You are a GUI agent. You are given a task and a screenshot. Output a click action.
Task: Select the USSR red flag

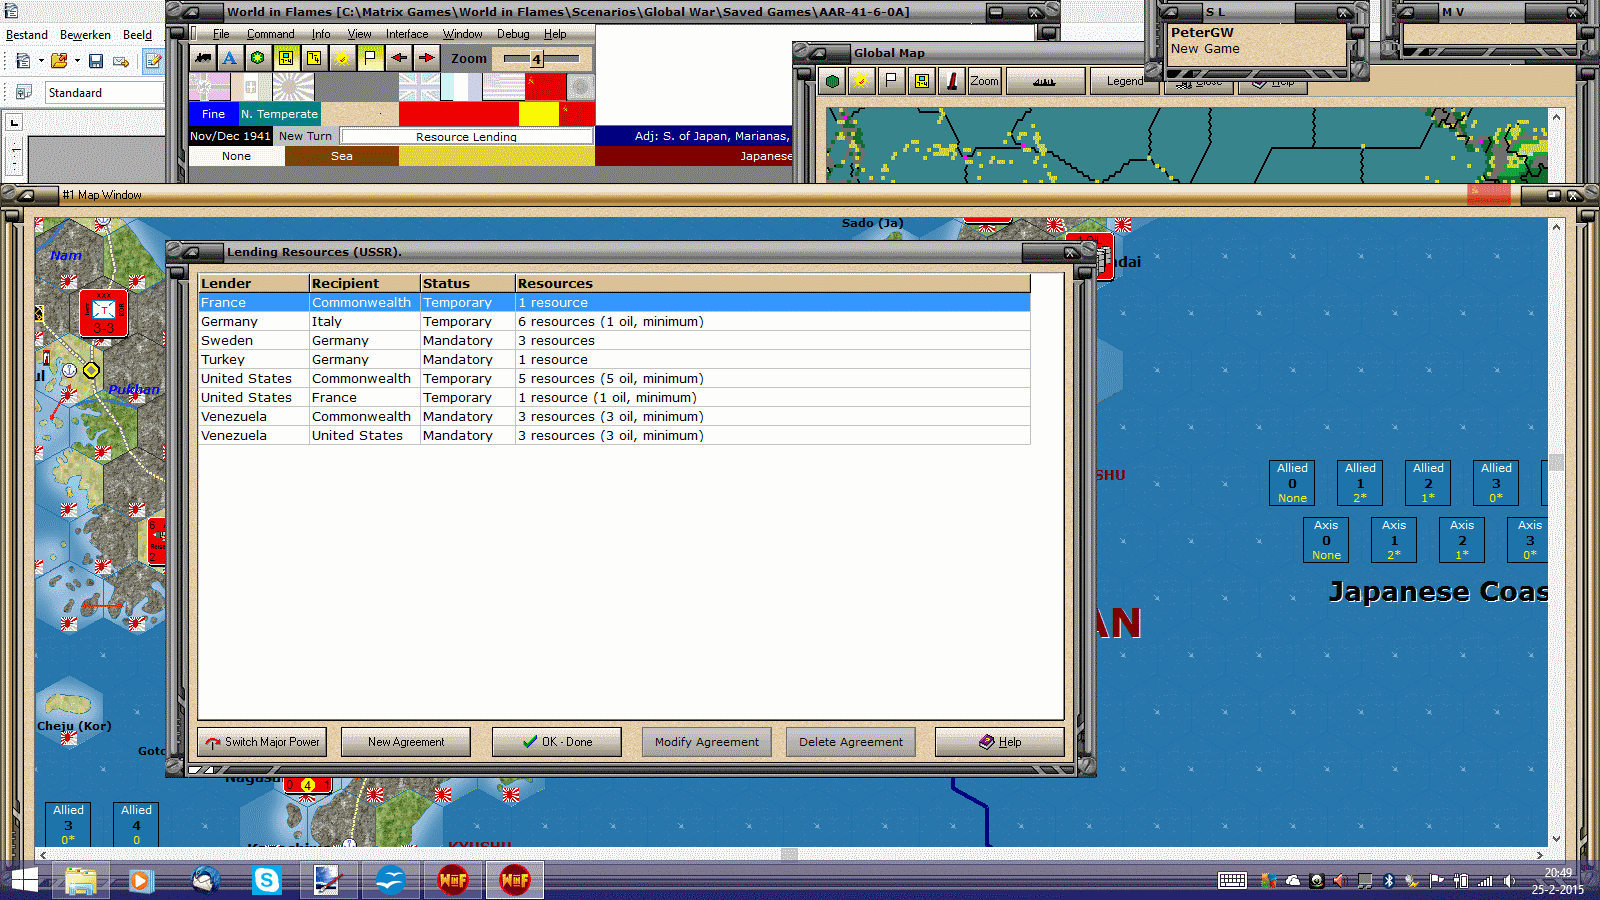point(546,87)
